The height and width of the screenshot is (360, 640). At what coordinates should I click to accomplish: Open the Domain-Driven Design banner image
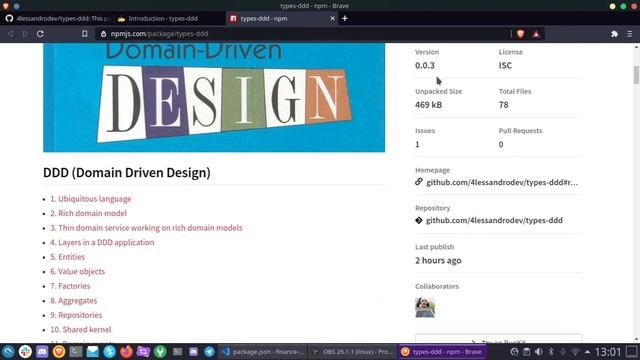point(214,98)
